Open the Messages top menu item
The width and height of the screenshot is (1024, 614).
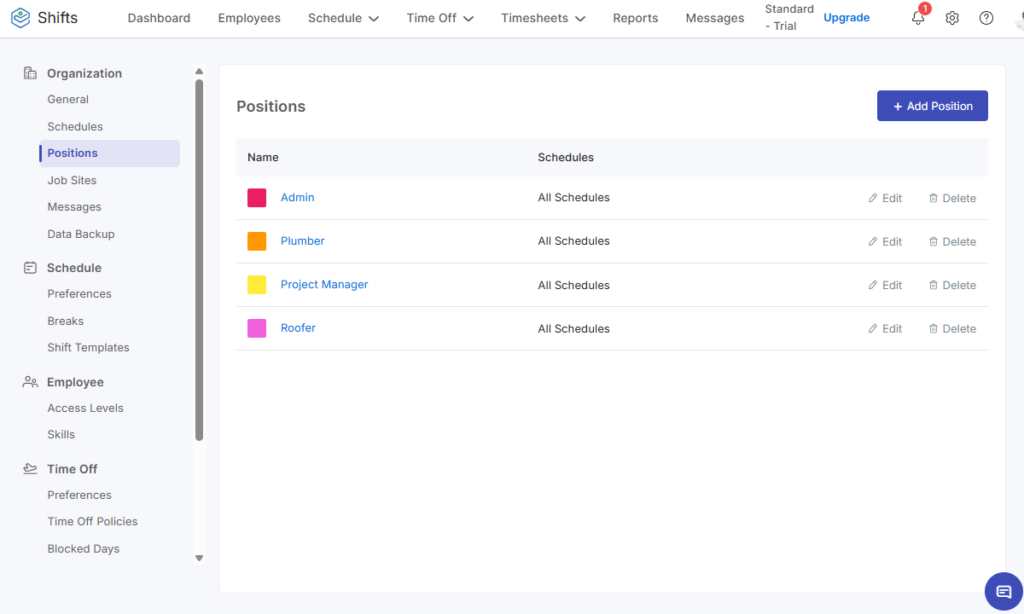point(714,18)
